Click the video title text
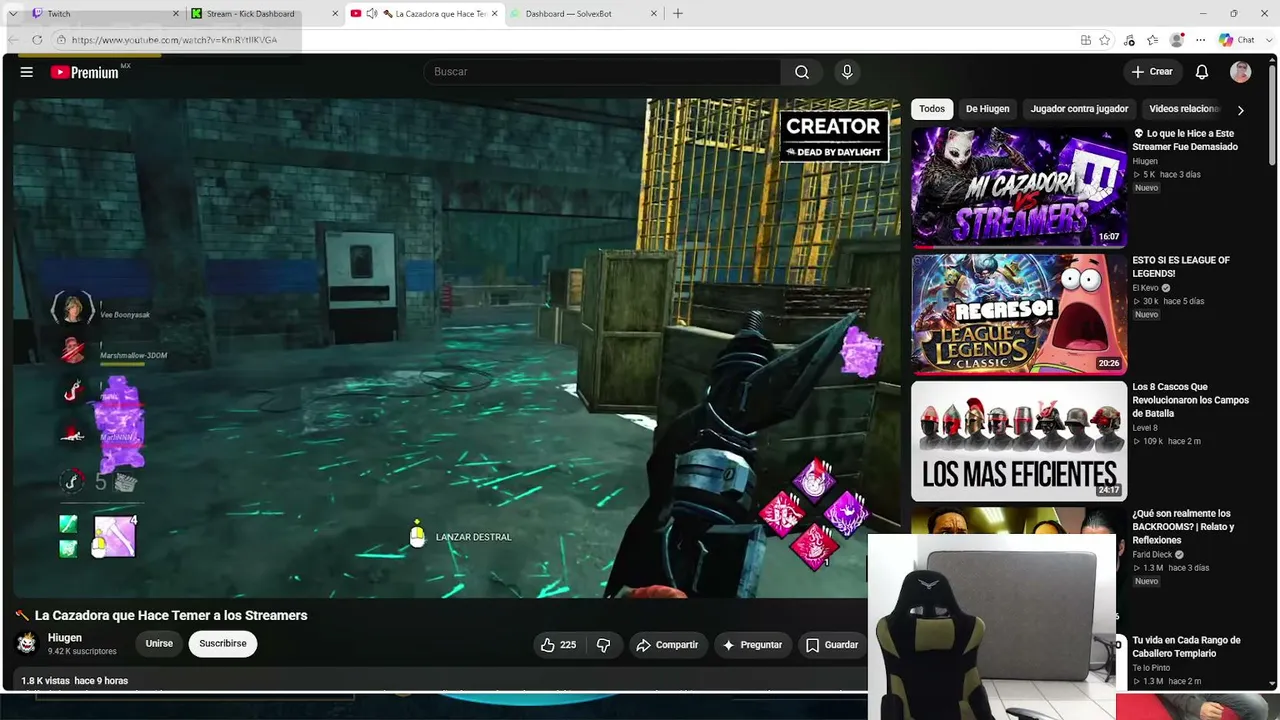Screen dimensions: 1280x720 (171, 616)
